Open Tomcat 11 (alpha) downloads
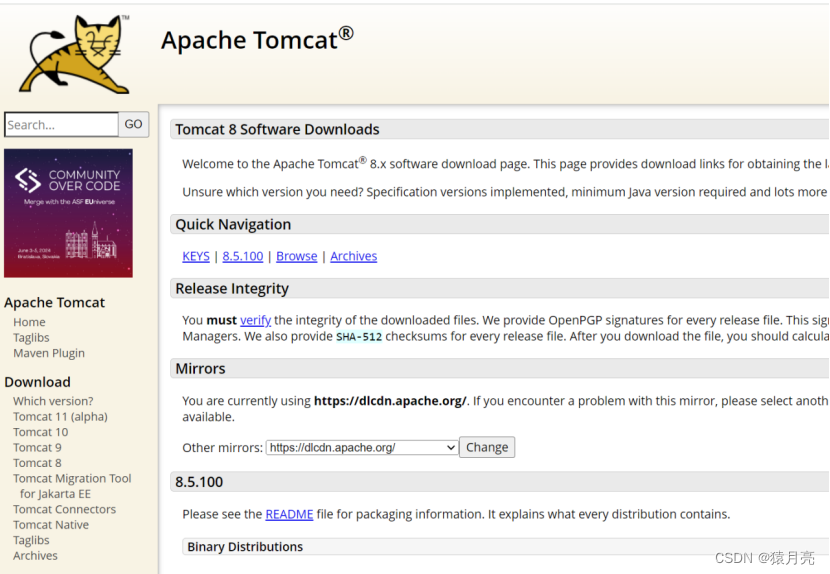Screen dimensions: 830x574 [x=60, y=417]
